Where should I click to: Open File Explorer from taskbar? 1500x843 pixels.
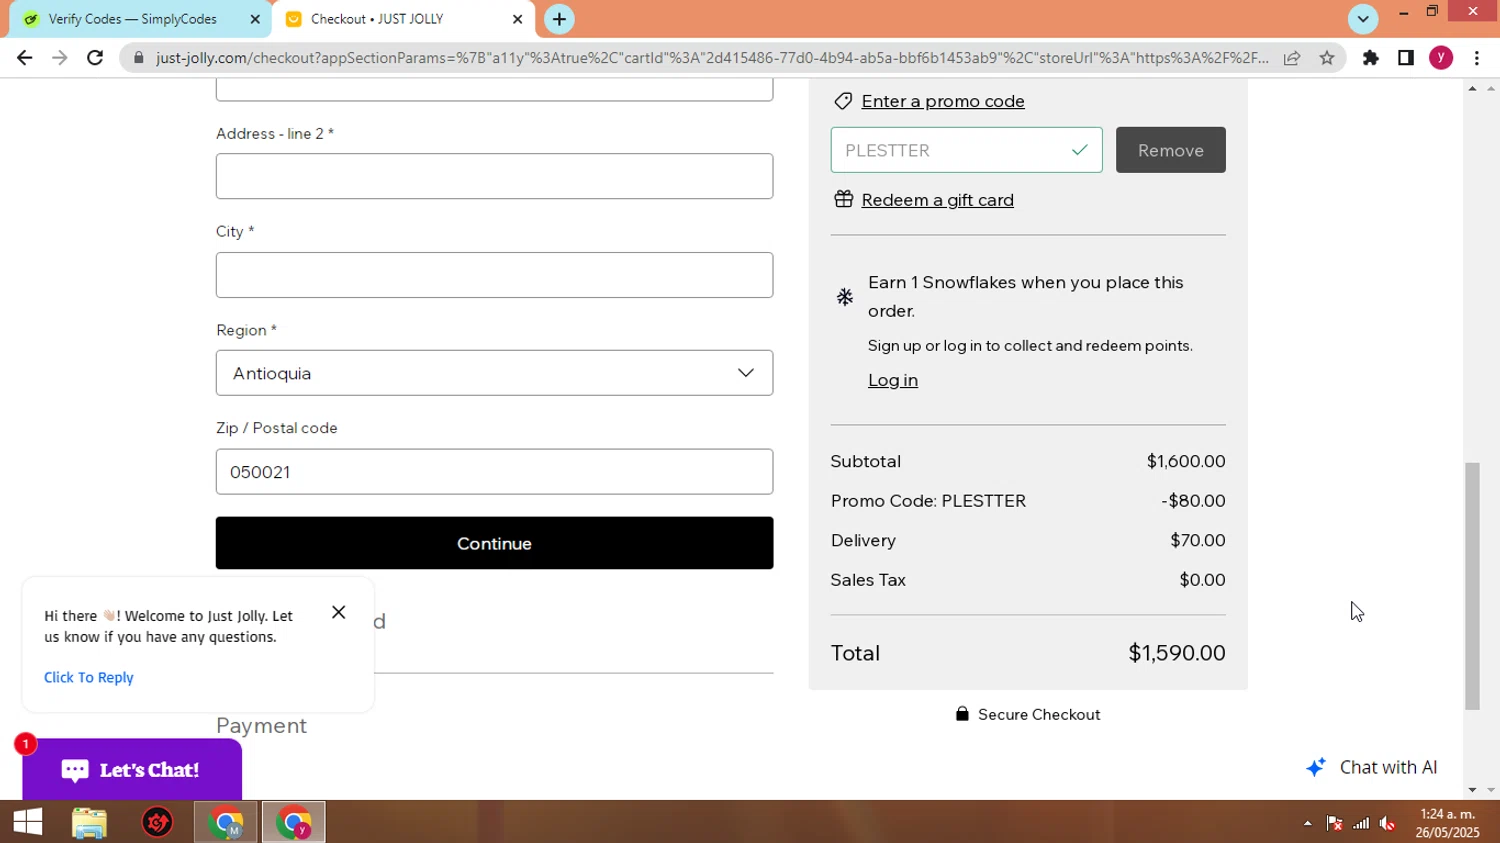click(90, 822)
